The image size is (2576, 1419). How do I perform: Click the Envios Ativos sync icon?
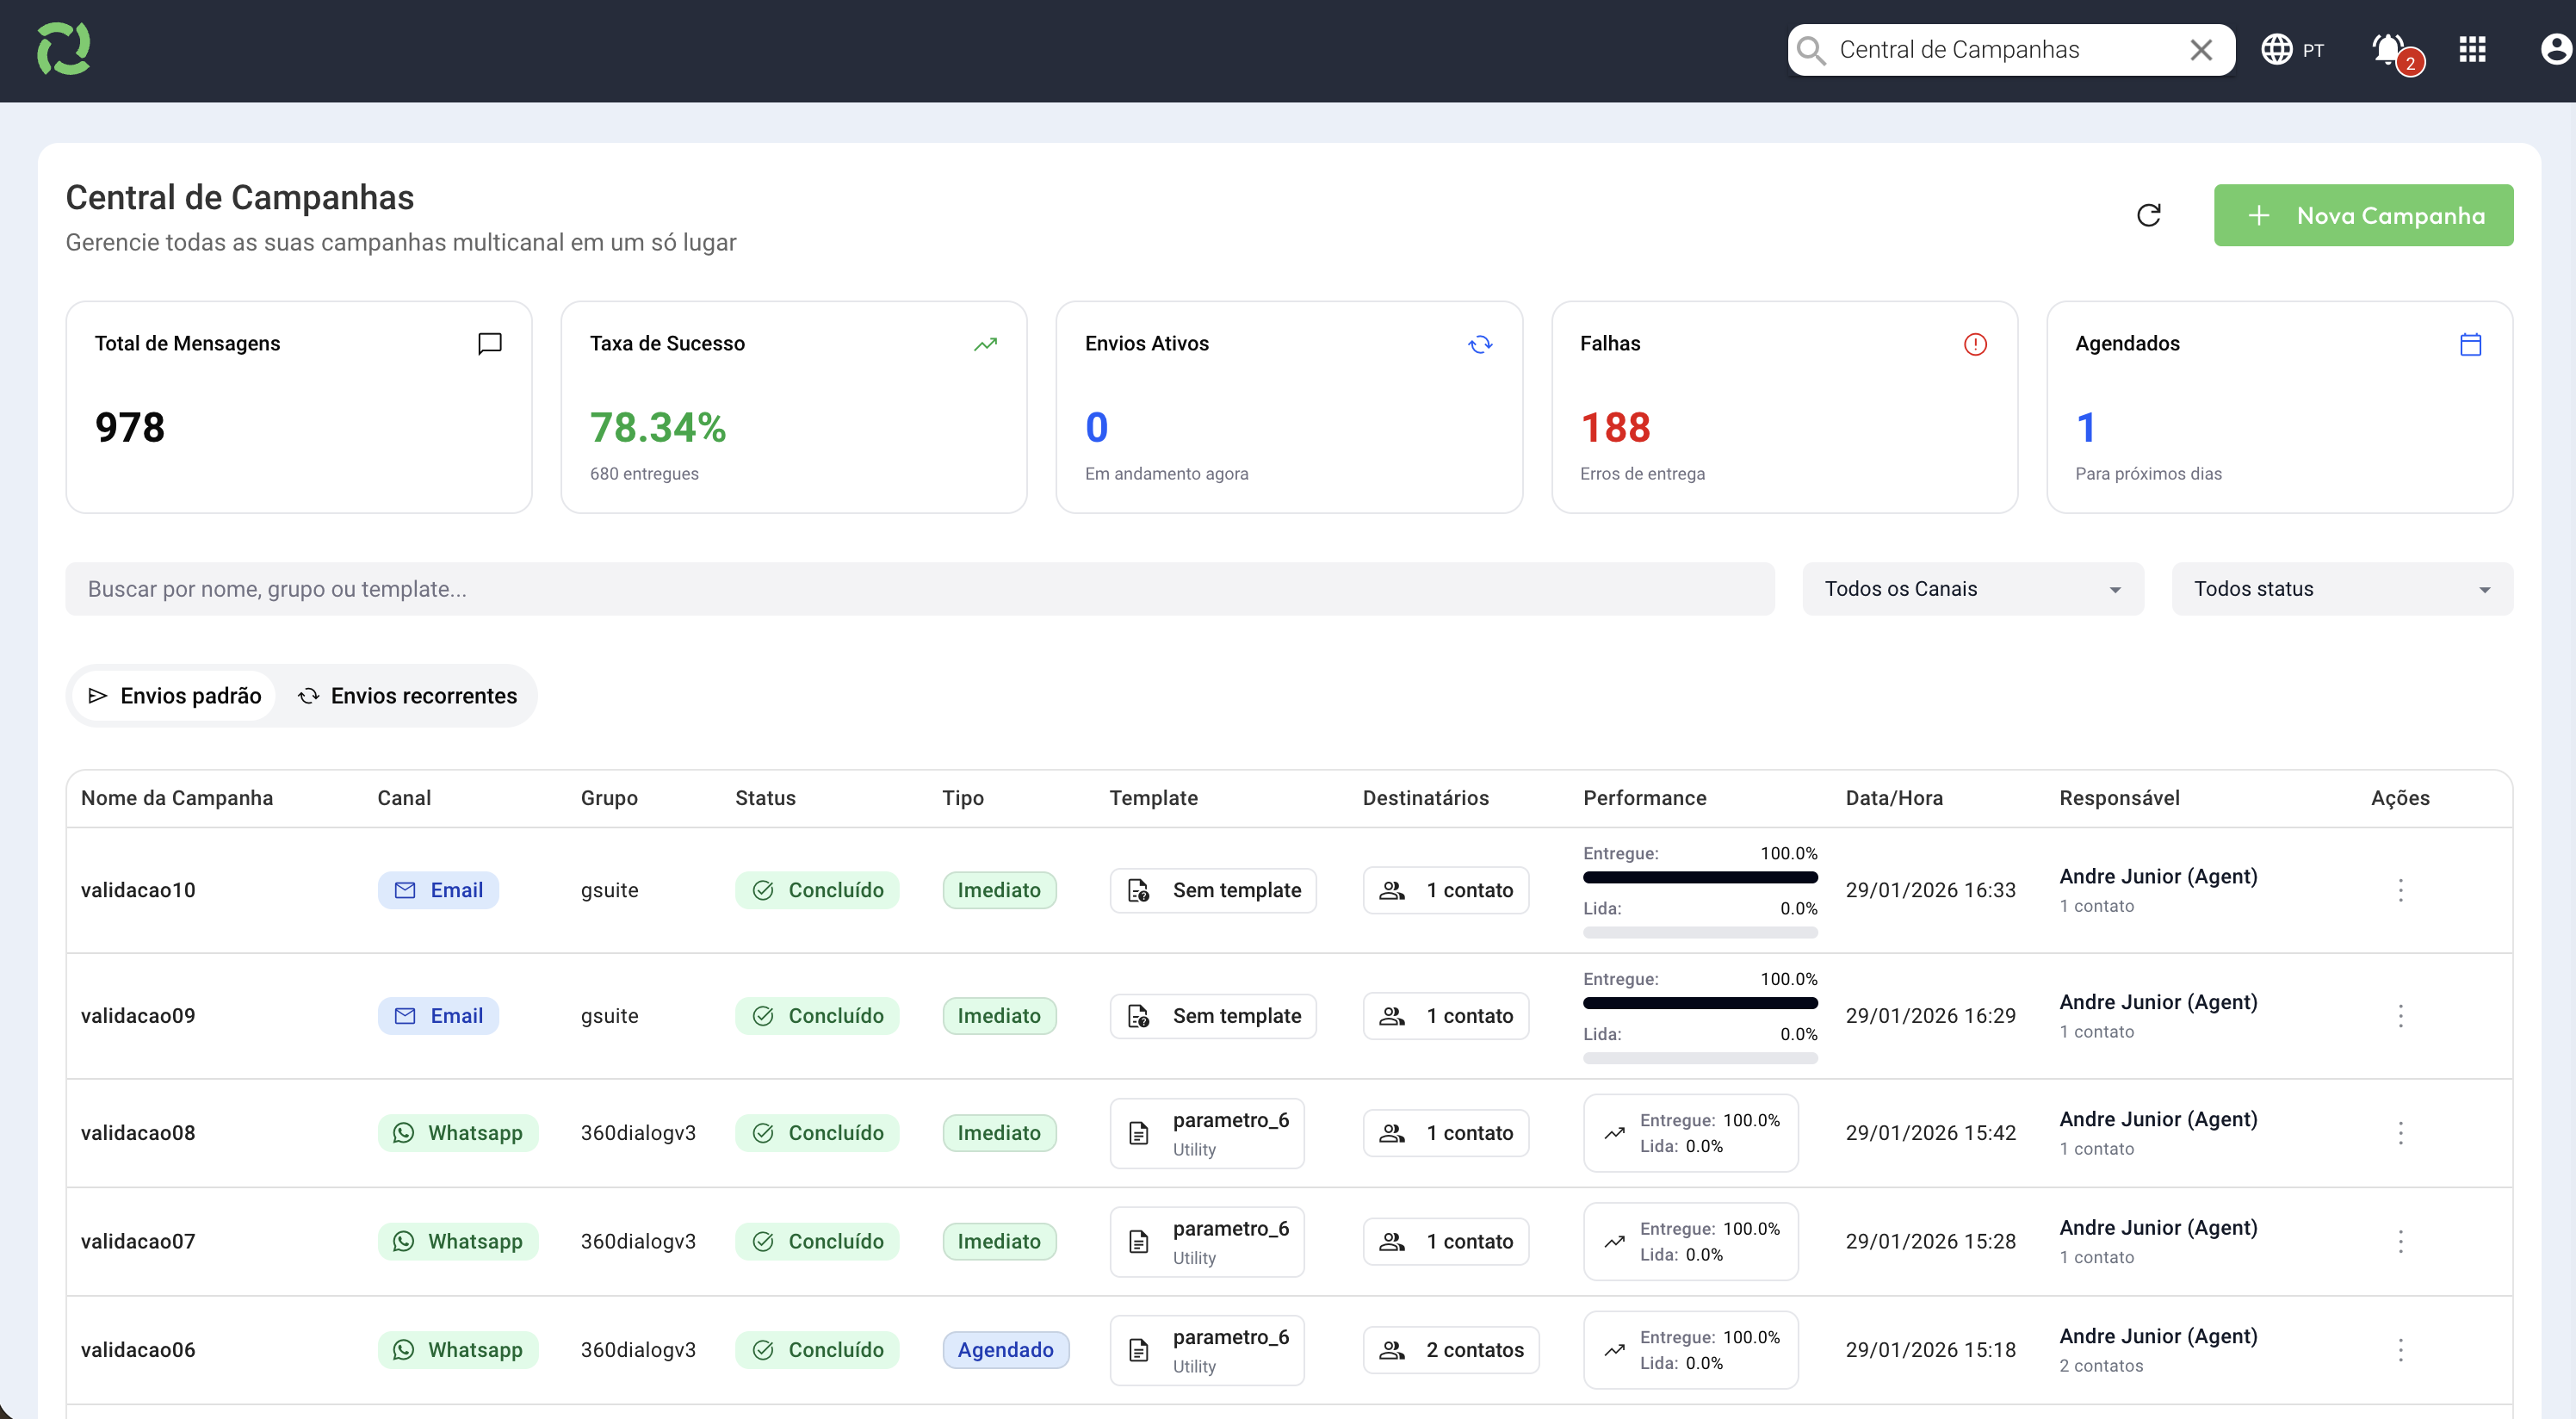coord(1480,344)
